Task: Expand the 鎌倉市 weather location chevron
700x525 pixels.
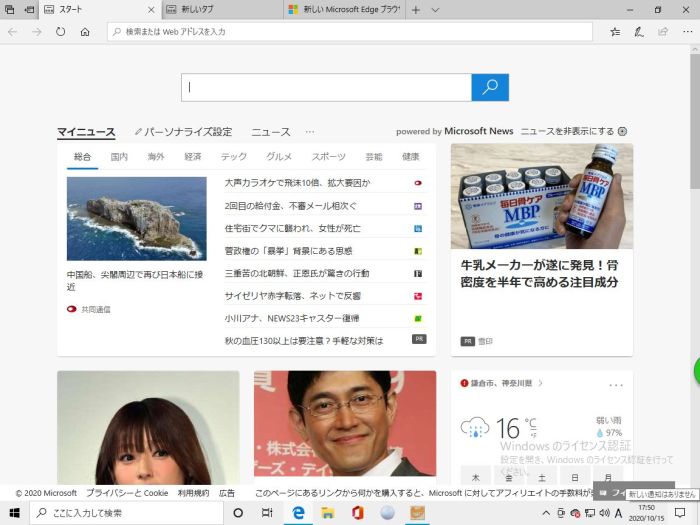Action: pos(541,383)
